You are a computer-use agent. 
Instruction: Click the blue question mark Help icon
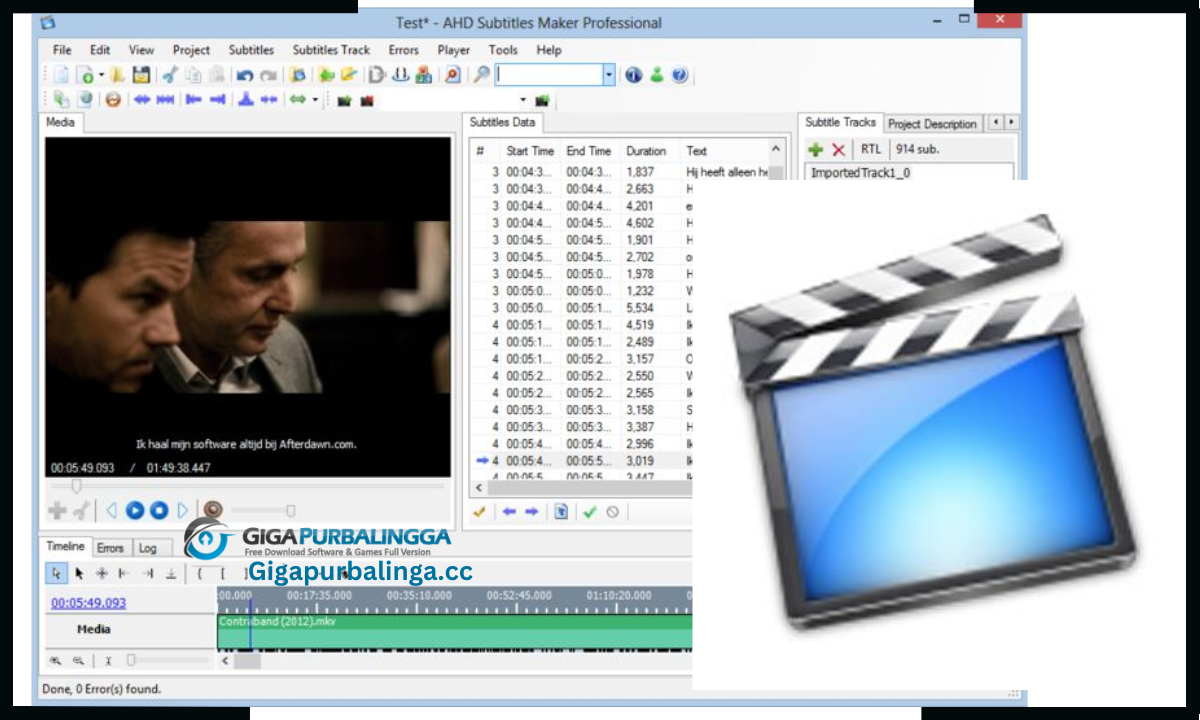click(x=680, y=75)
